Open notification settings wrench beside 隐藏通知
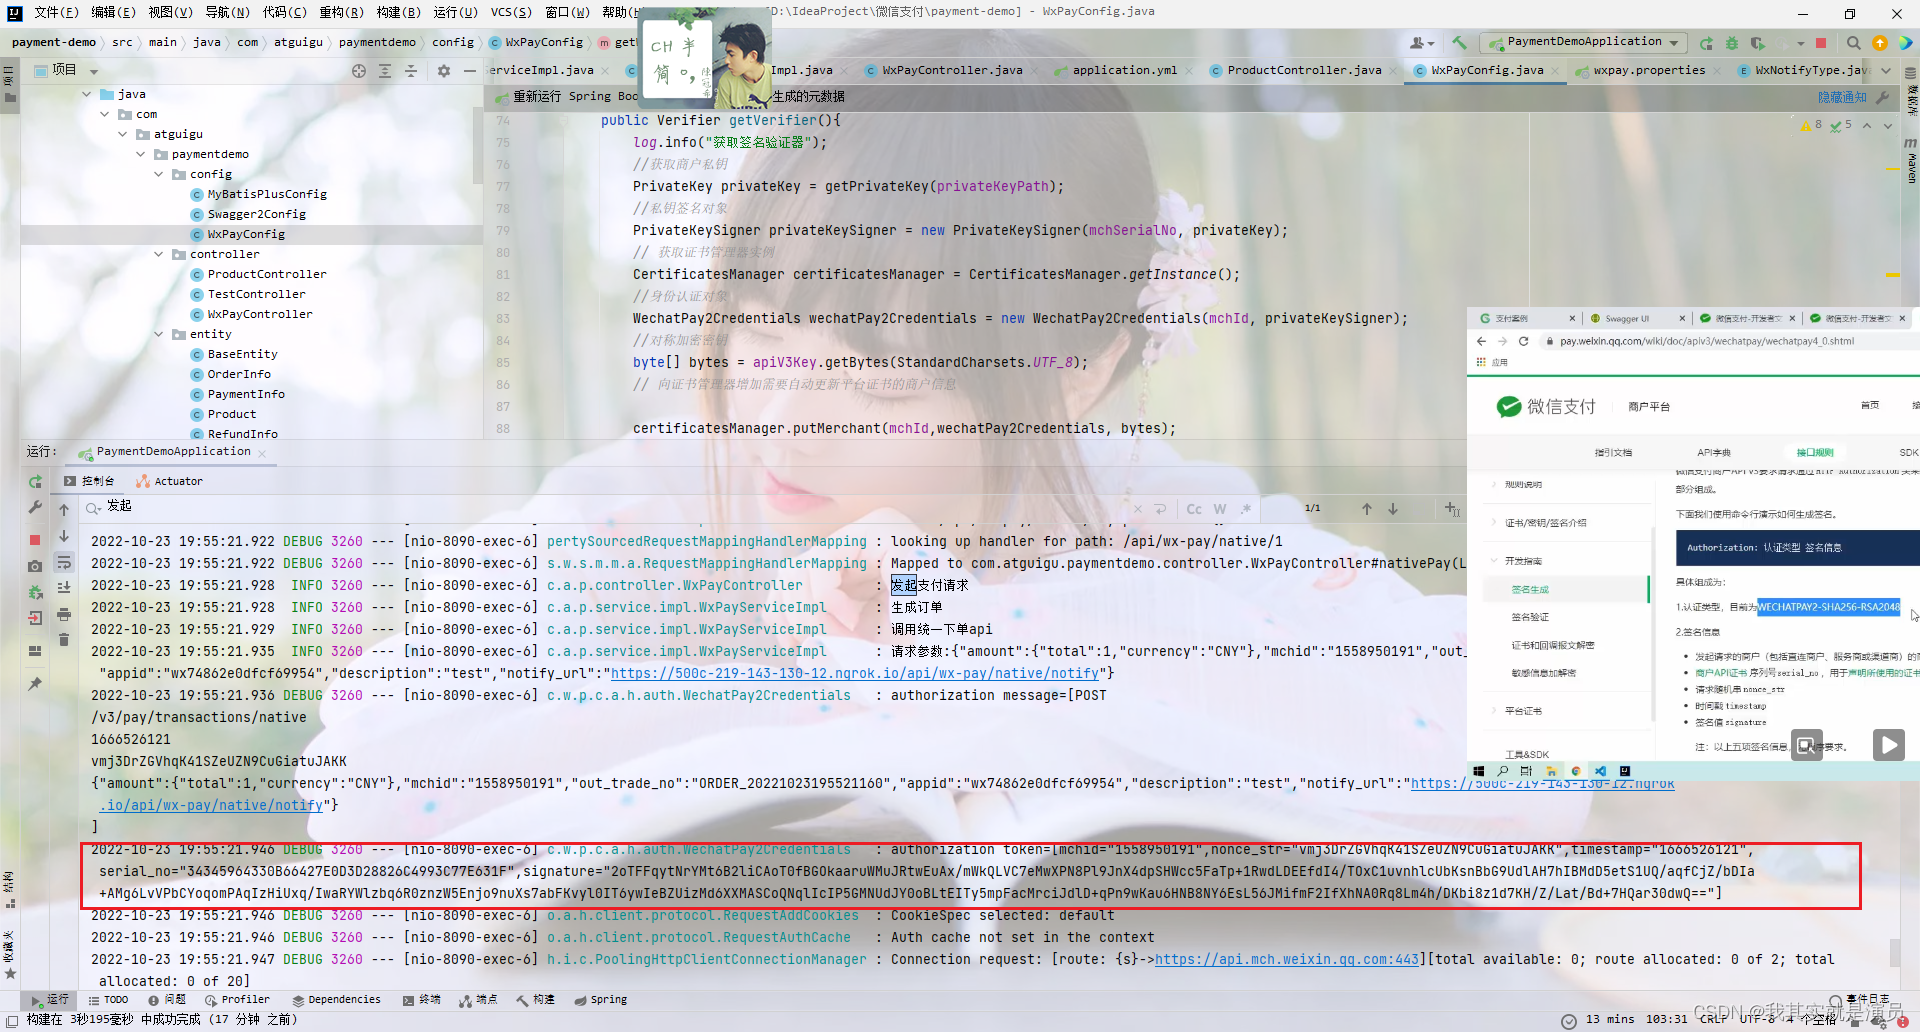 1883,97
